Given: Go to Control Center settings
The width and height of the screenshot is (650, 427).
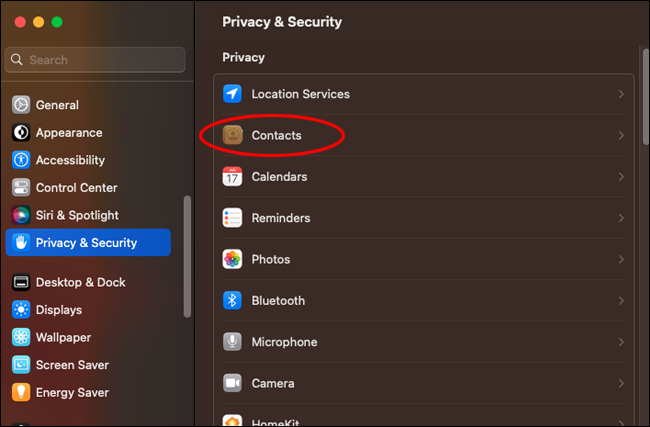Looking at the screenshot, I should 76,187.
